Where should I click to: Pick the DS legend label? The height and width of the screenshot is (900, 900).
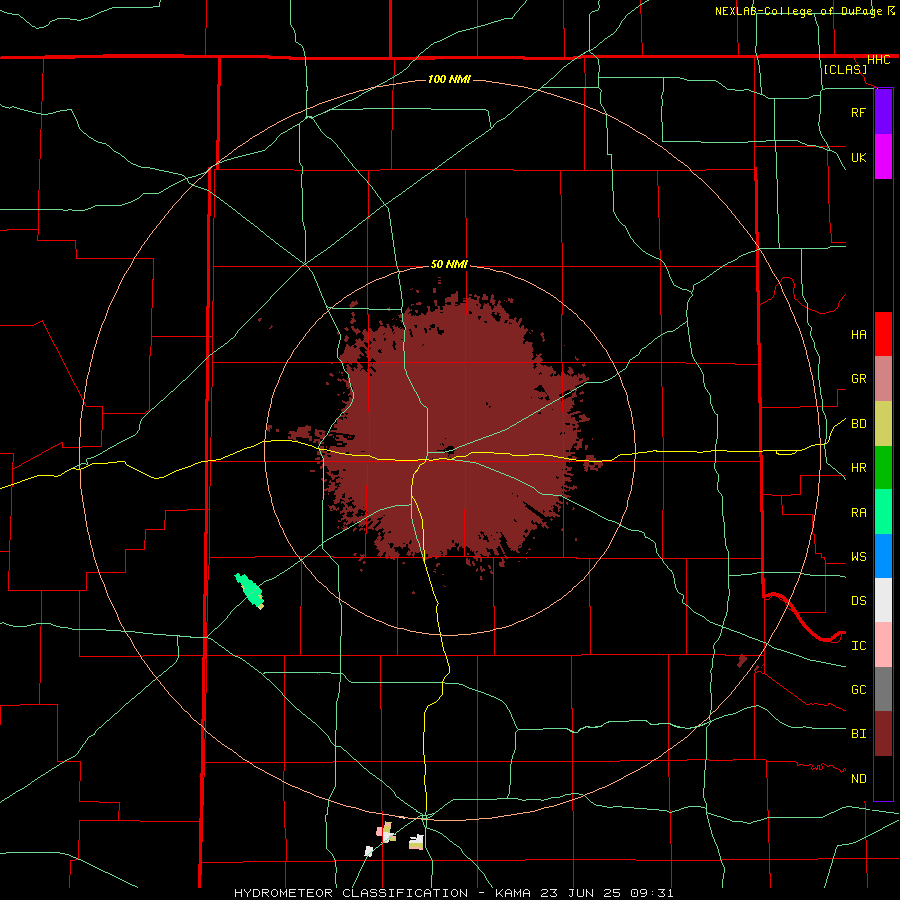(x=858, y=601)
